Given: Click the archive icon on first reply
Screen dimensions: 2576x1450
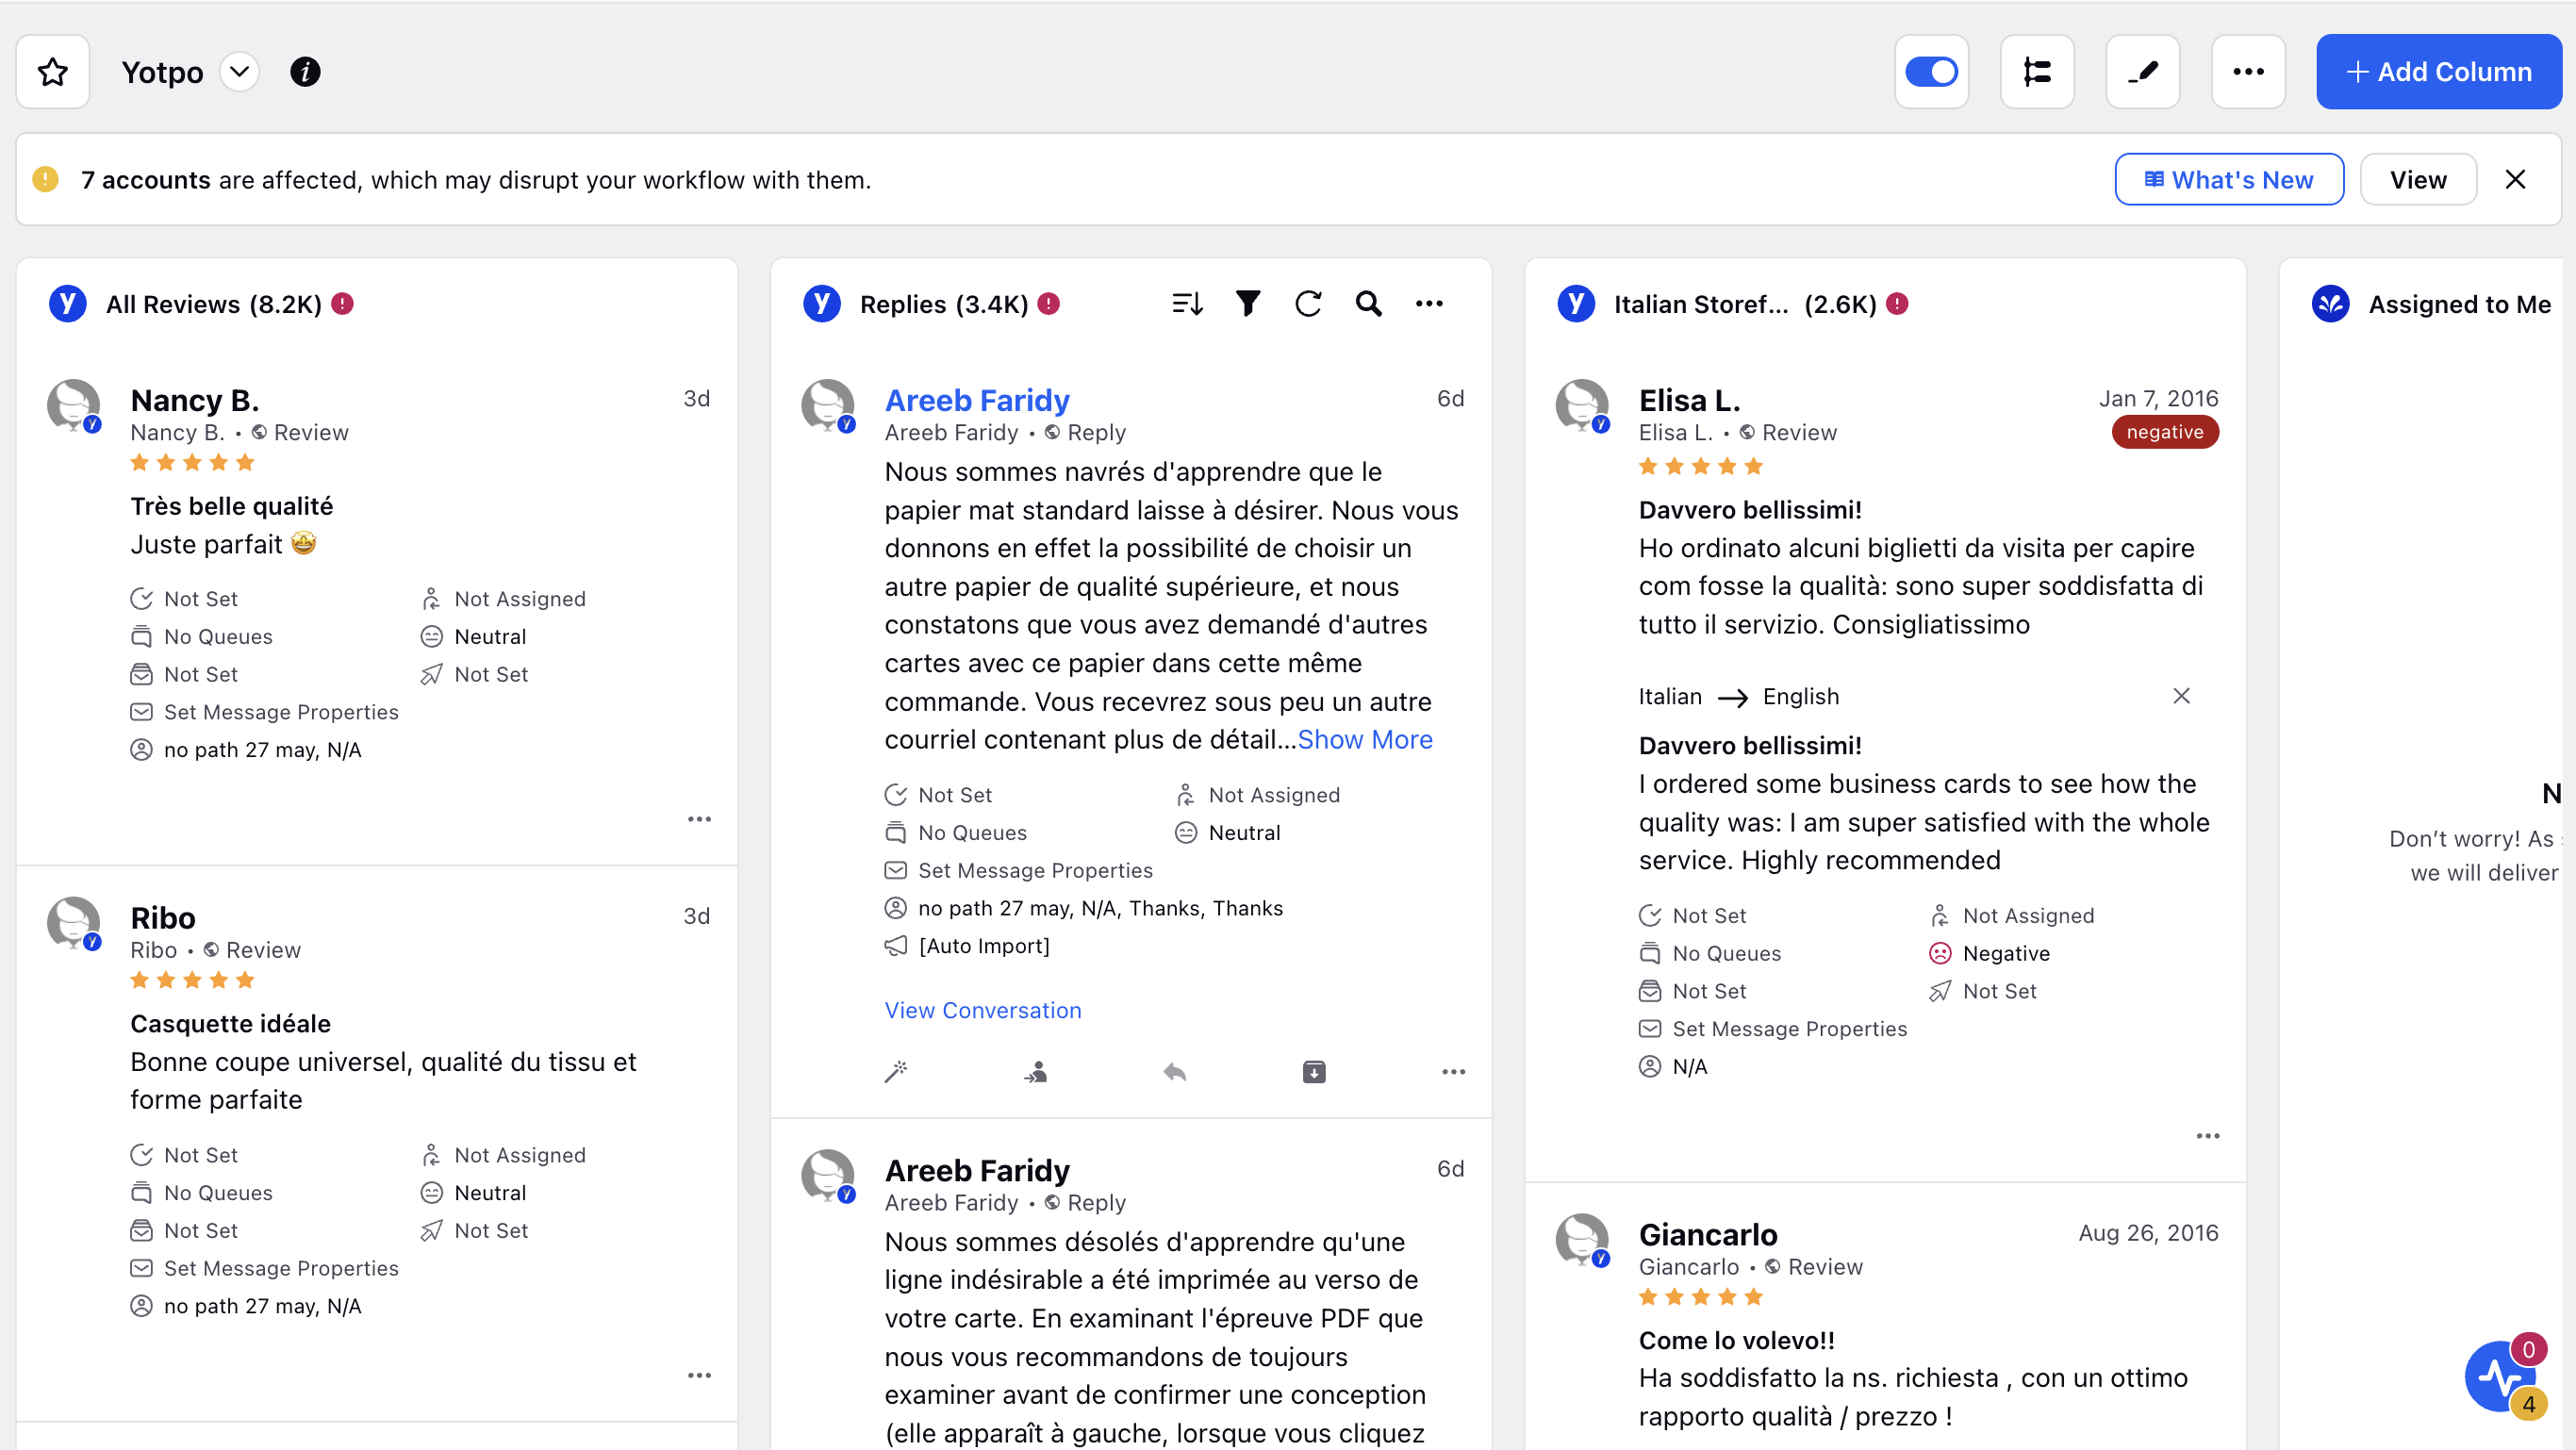Looking at the screenshot, I should click(x=1314, y=1072).
